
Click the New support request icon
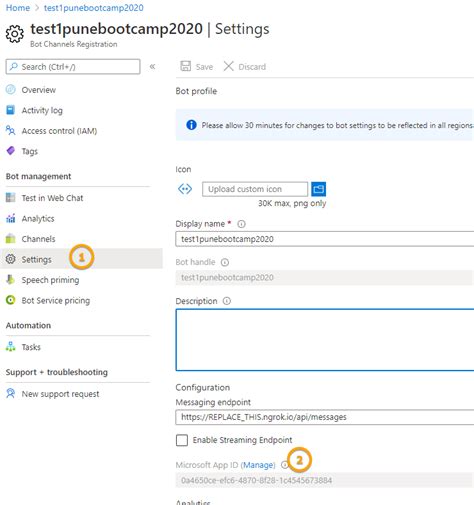(x=11, y=393)
